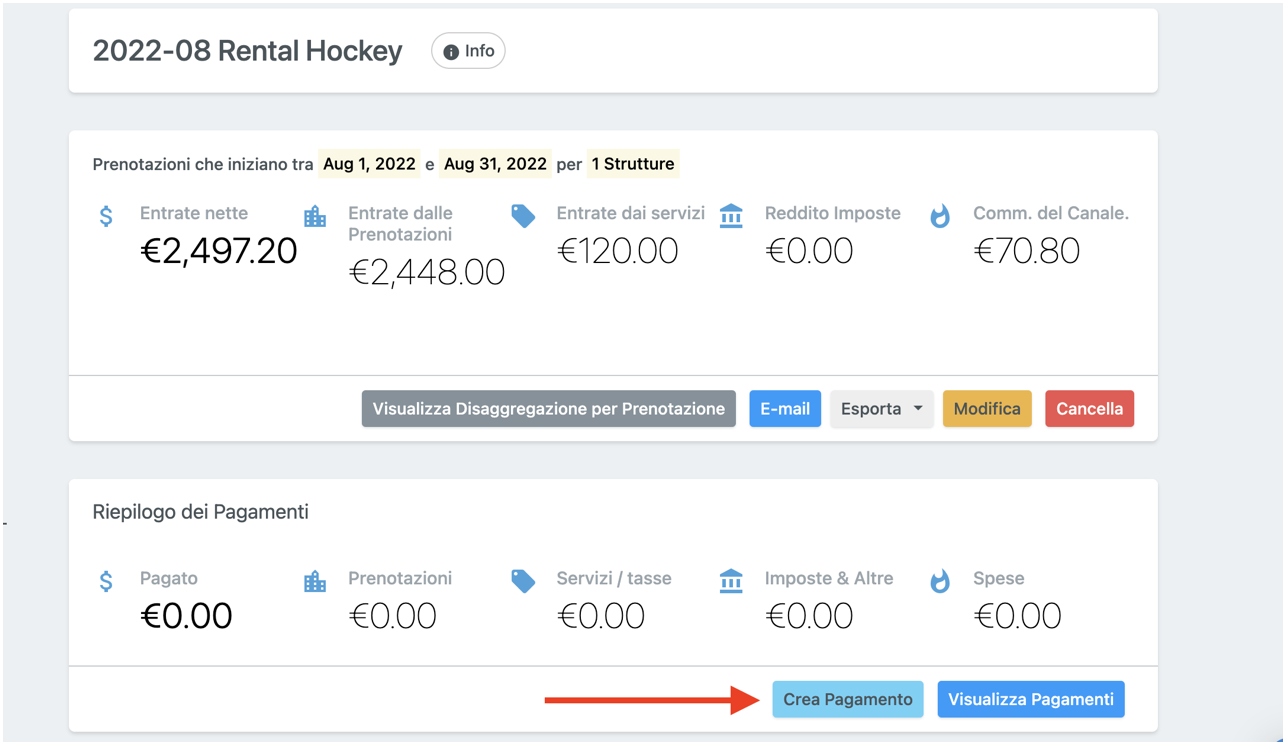Open the Info badge next to title
Image resolution: width=1286 pixels, height=742 pixels.
click(468, 51)
